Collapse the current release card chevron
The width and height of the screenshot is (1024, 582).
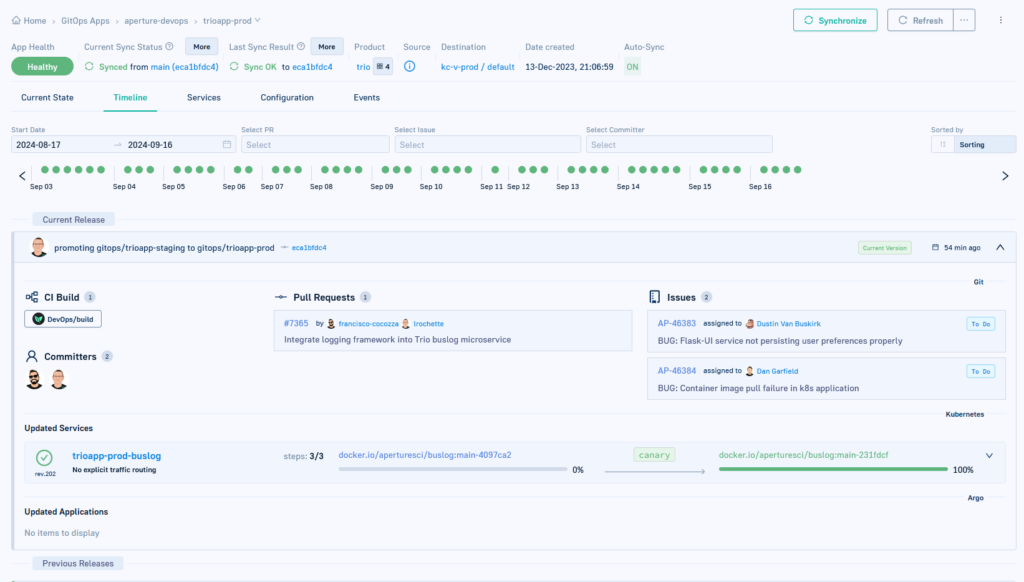[1000, 247]
